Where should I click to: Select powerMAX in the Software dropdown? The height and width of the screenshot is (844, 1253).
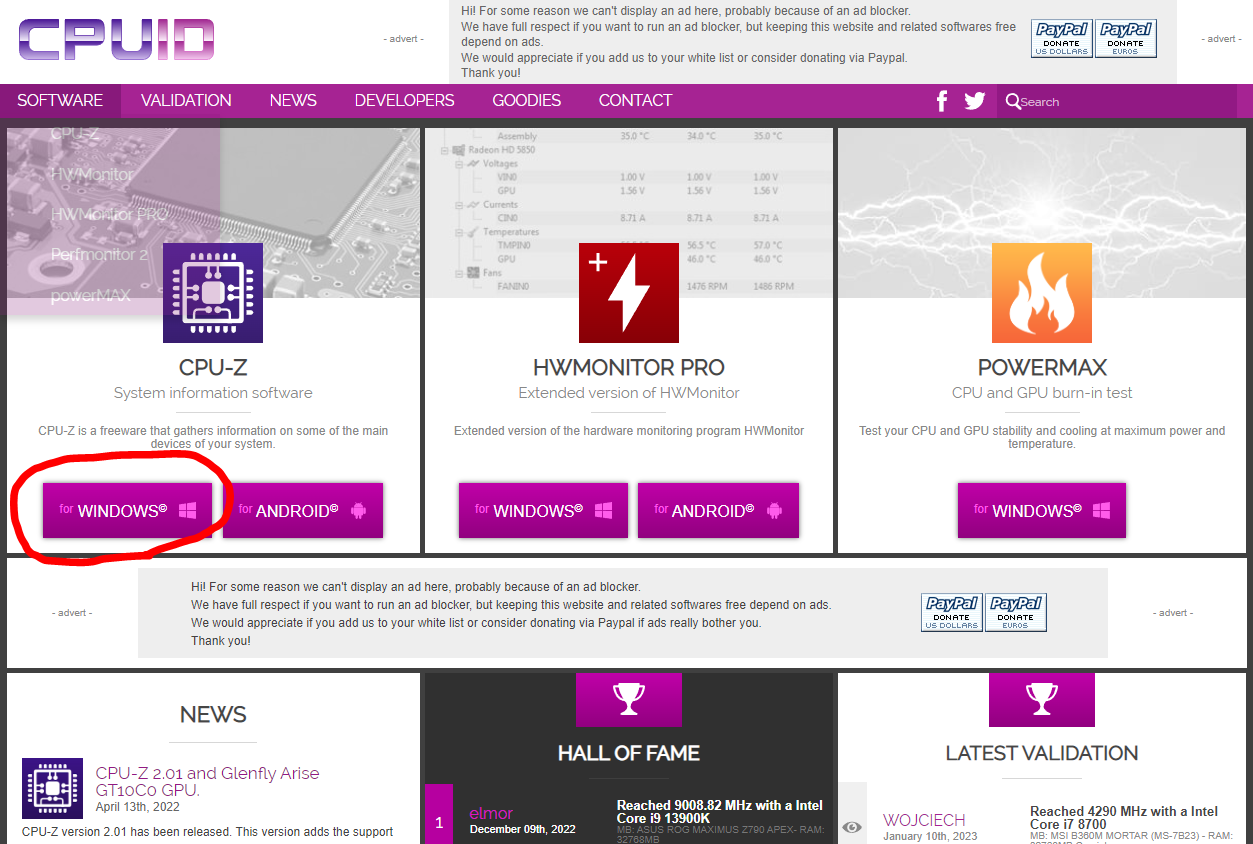pyautogui.click(x=91, y=295)
